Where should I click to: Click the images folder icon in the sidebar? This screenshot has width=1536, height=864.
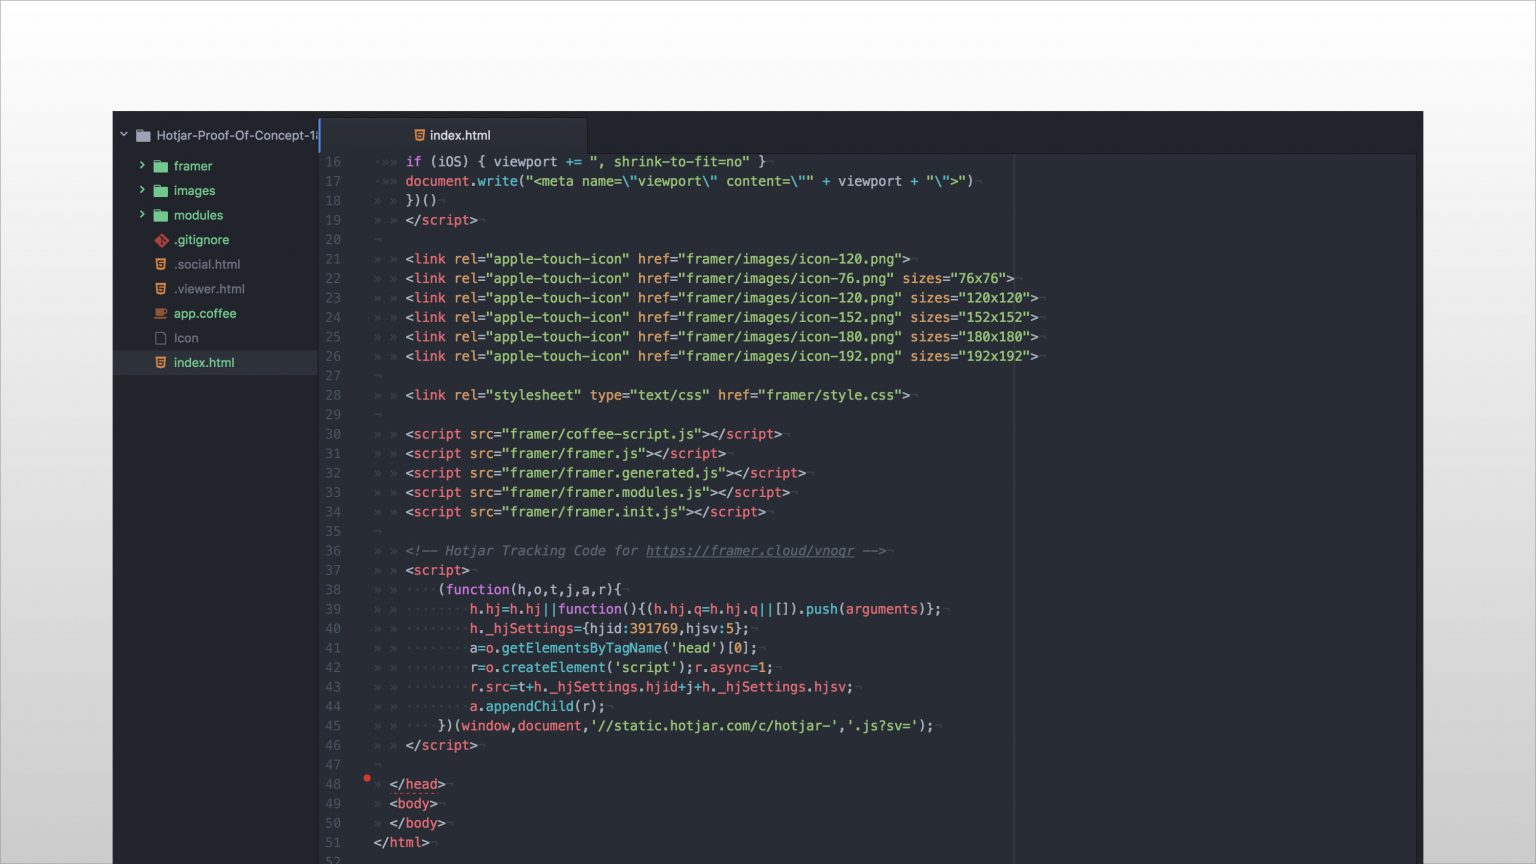161,190
